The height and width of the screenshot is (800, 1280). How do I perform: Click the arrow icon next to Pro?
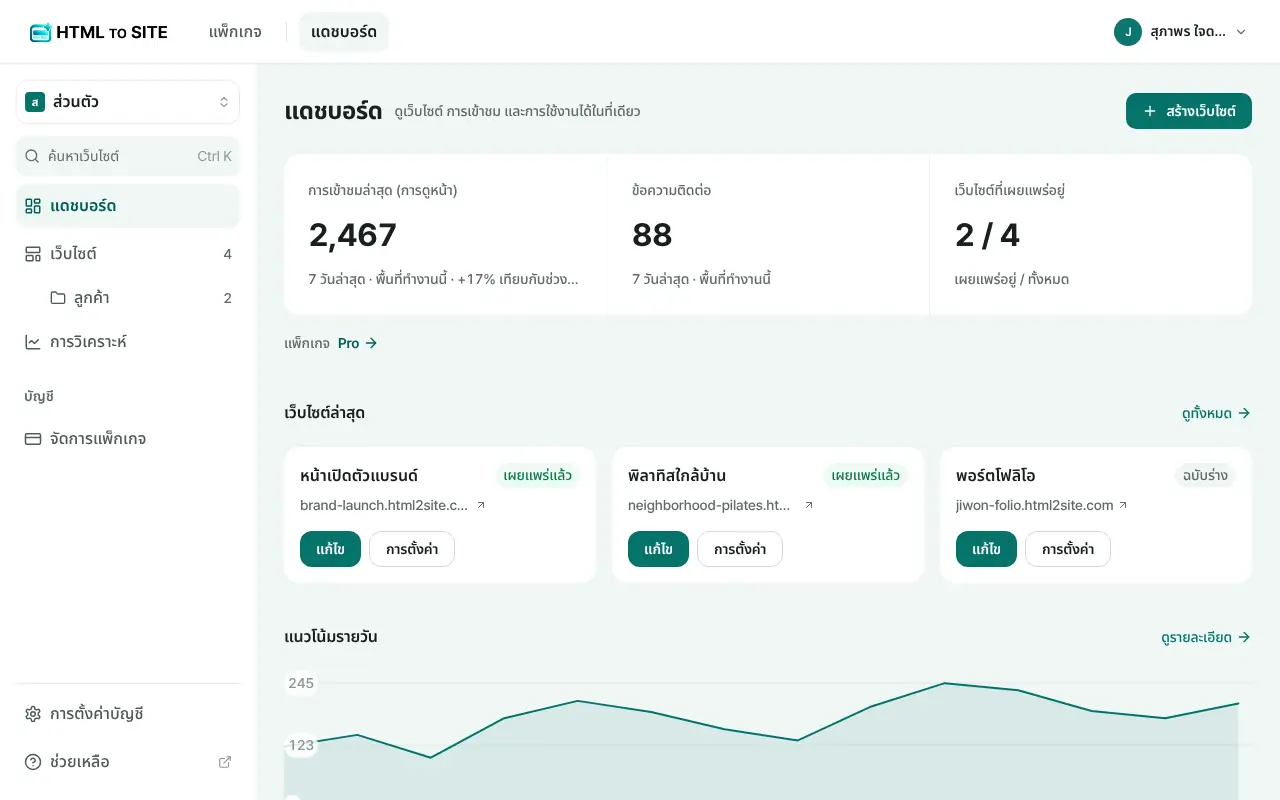tap(371, 343)
